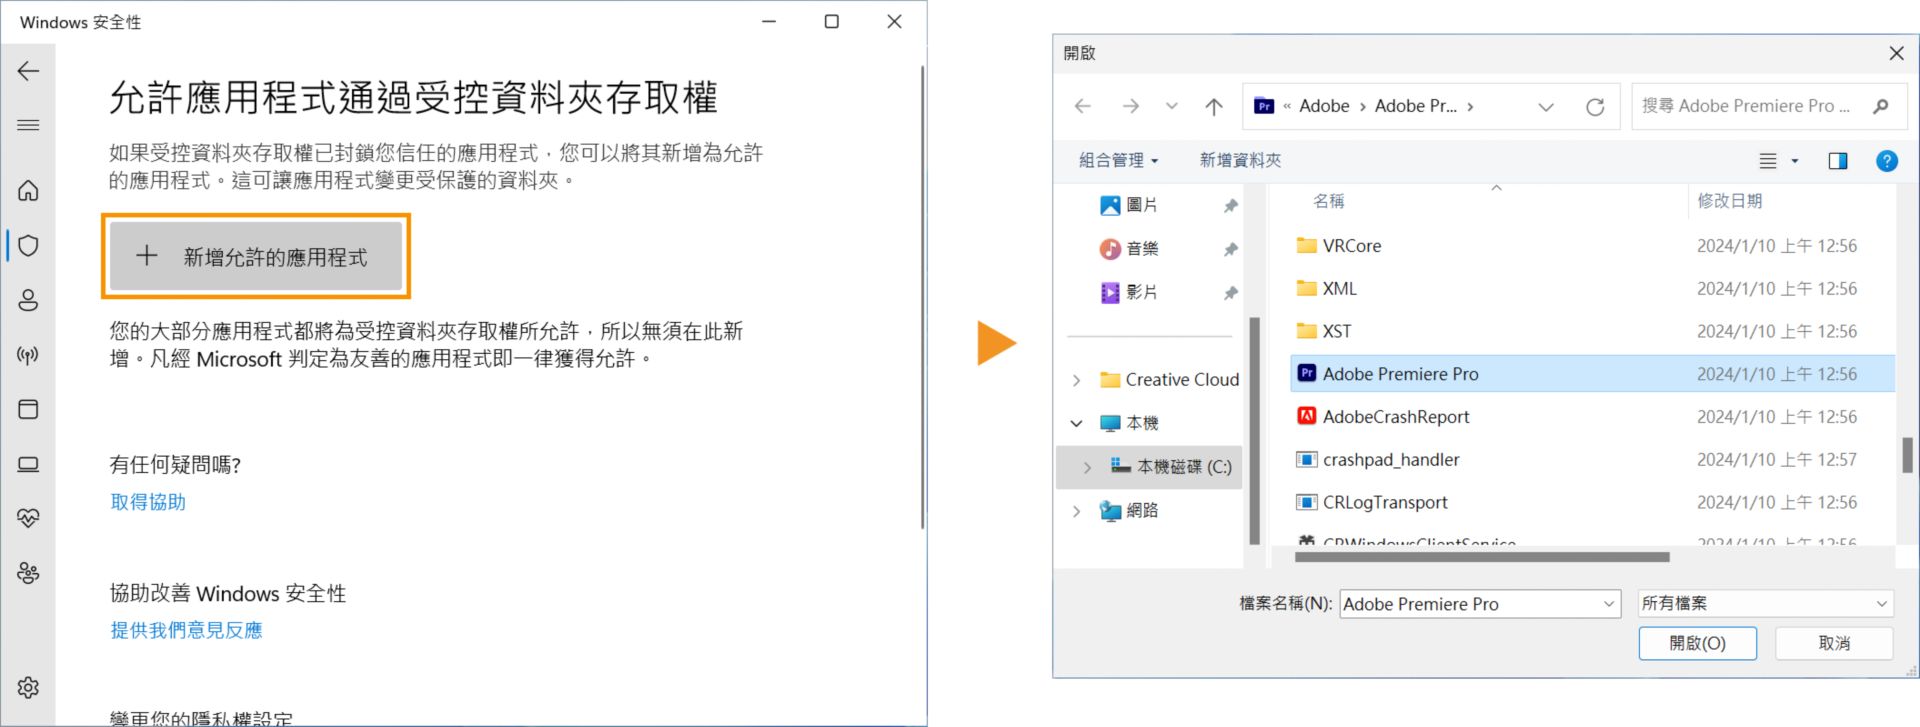Open recent locations dropdown in dialog

(1171, 106)
